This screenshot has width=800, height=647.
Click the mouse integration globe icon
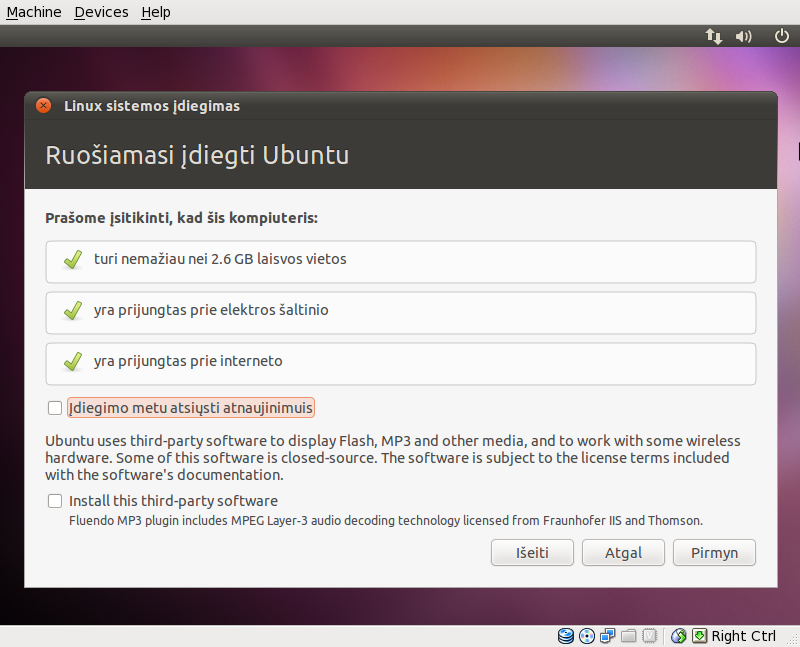(x=679, y=636)
